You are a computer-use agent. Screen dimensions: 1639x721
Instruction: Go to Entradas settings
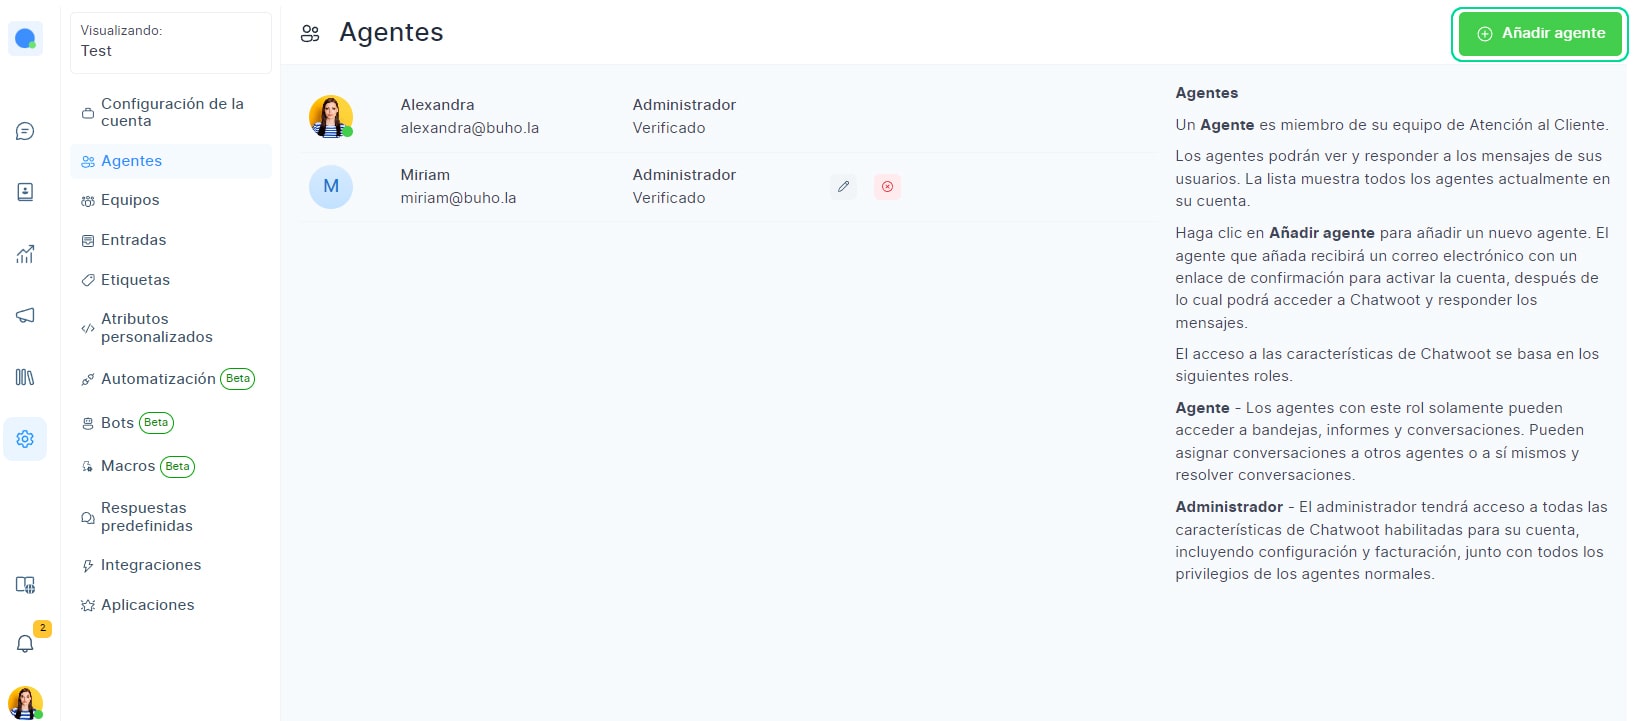(133, 240)
